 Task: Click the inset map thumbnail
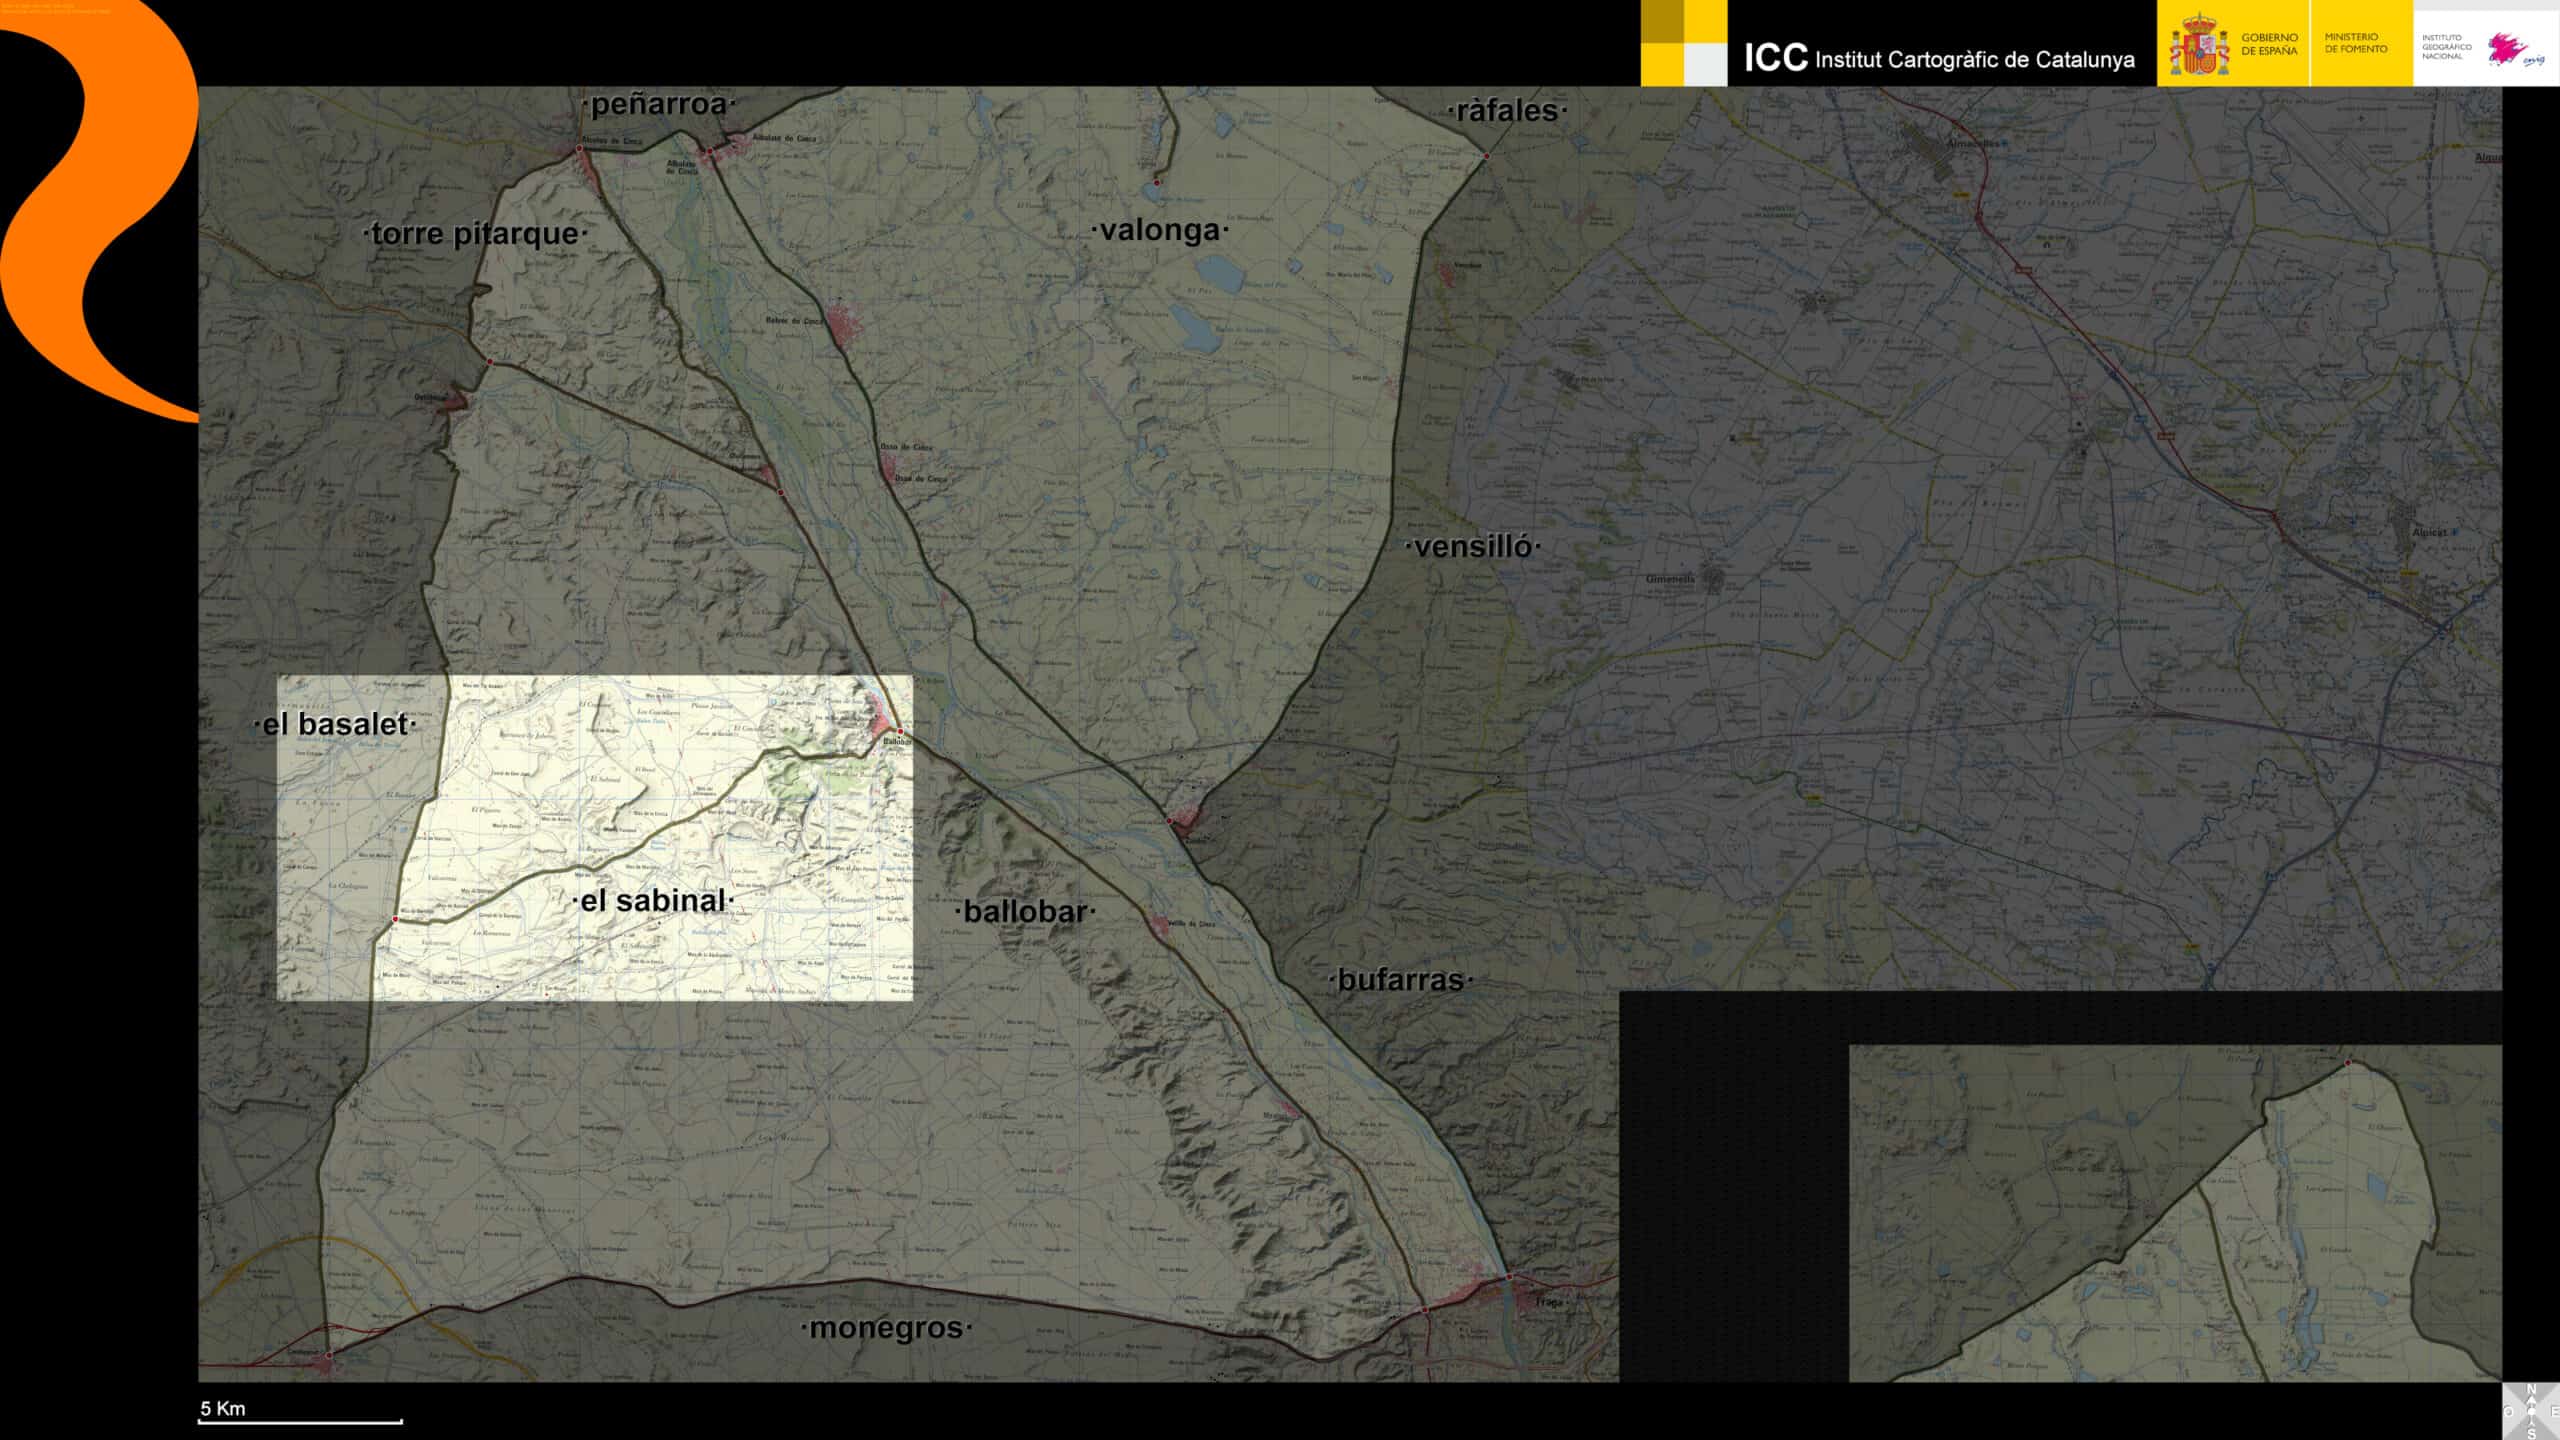[x=2175, y=1213]
